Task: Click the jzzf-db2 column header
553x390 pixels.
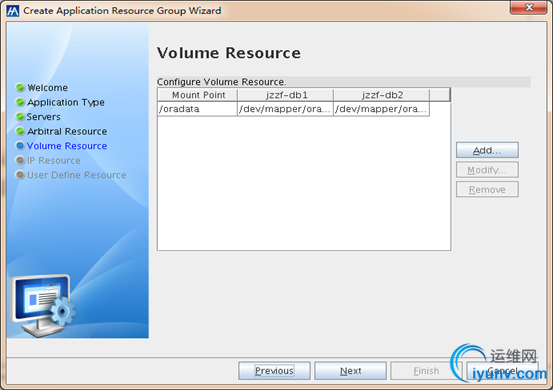Action: (x=382, y=95)
